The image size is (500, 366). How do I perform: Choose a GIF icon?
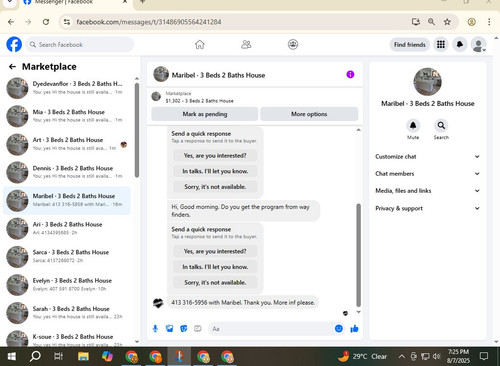[198, 329]
